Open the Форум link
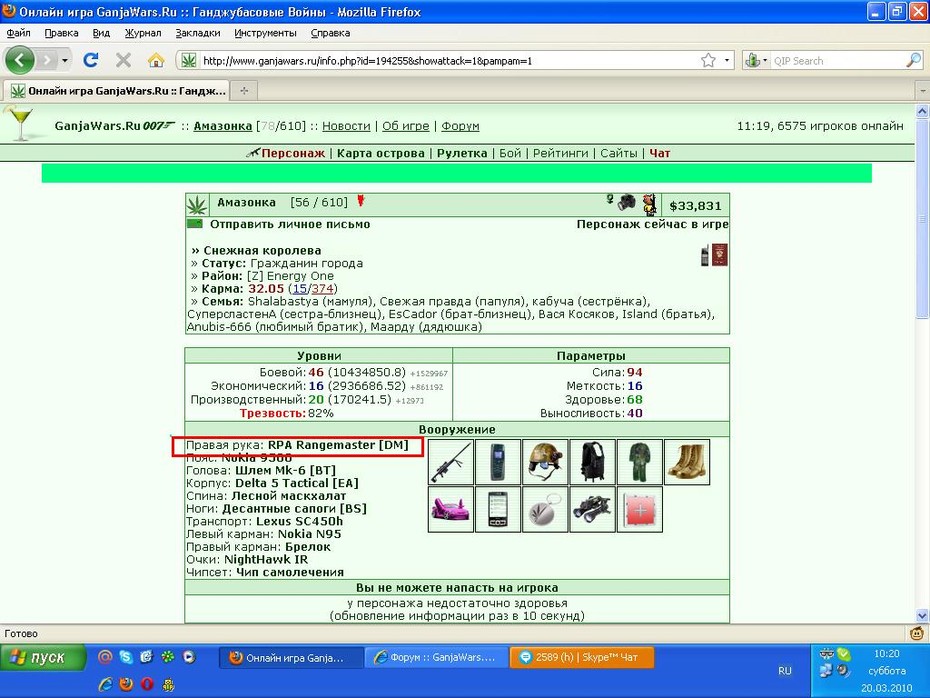This screenshot has height=698, width=930. 460,126
